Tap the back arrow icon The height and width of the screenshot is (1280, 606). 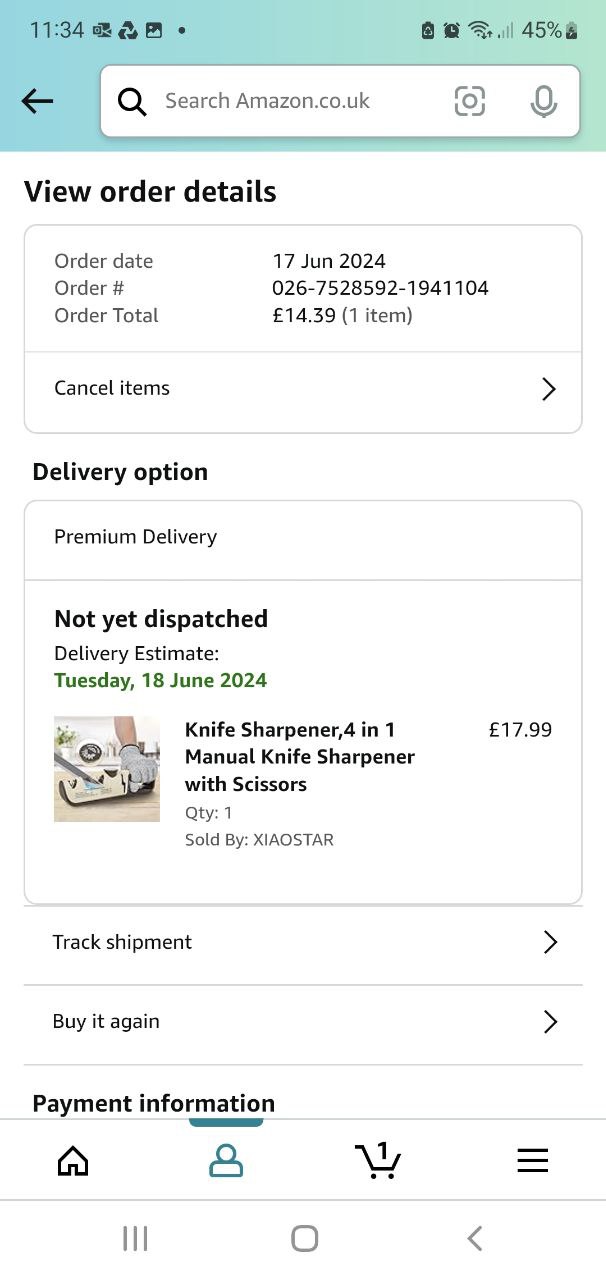click(37, 100)
